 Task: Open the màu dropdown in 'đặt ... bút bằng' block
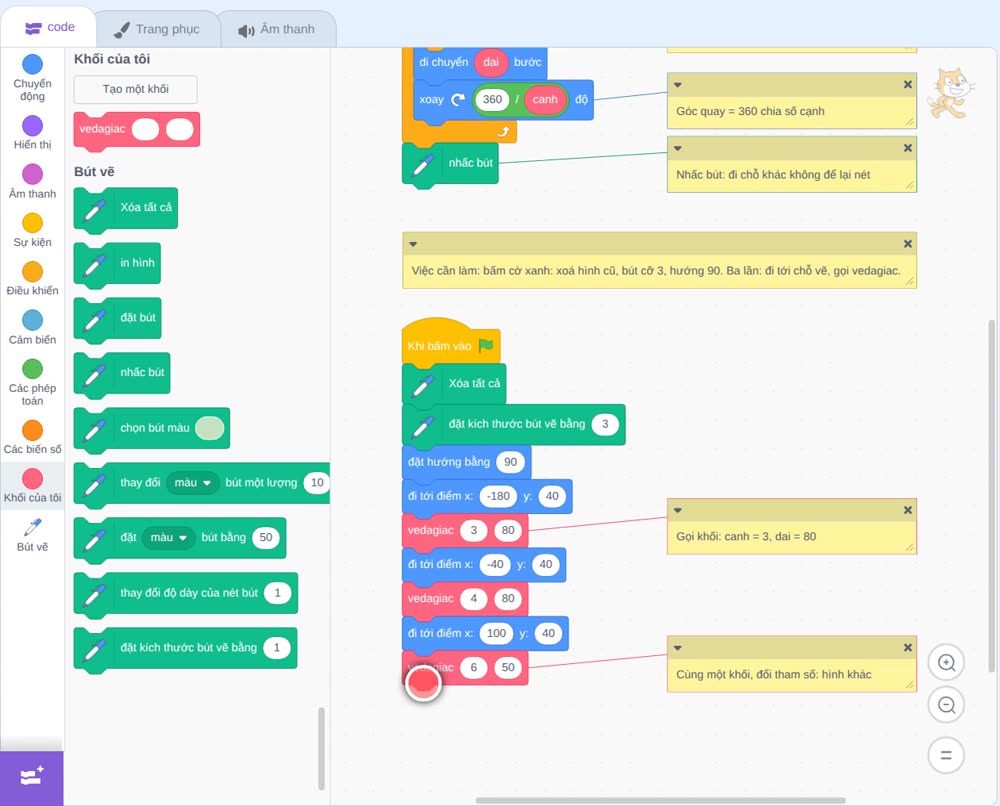pos(168,538)
